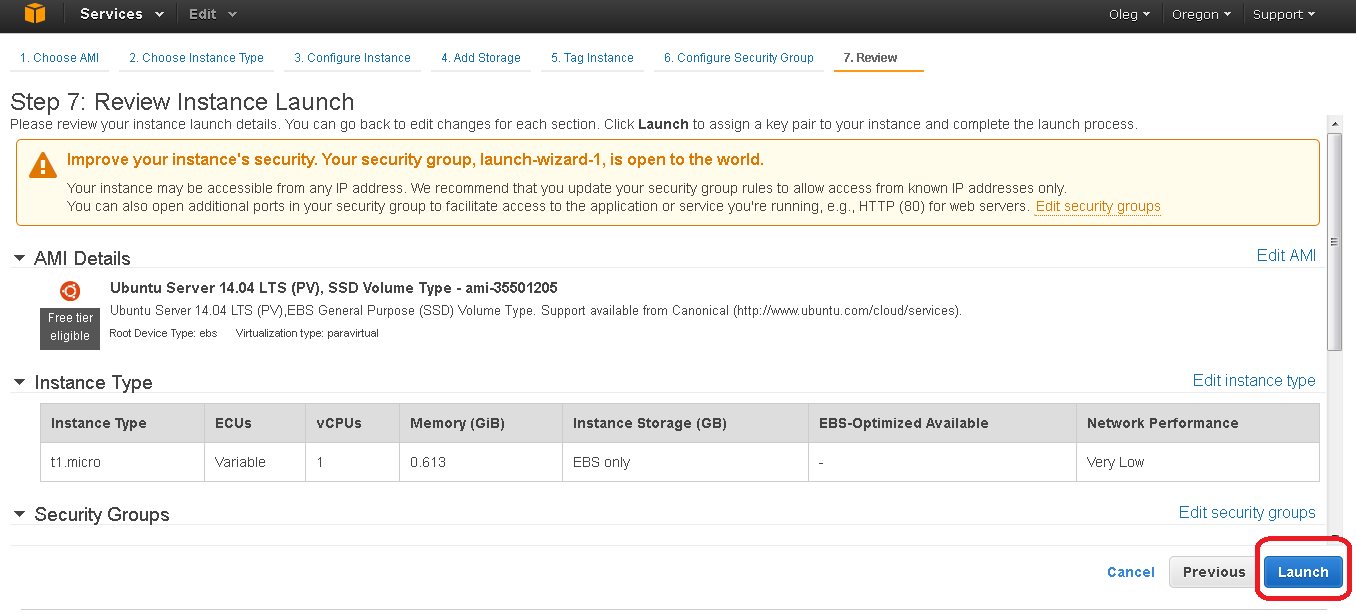This screenshot has height=614, width=1356.
Task: Click the orange Improve your instance's security heading
Action: pyautogui.click(x=415, y=159)
